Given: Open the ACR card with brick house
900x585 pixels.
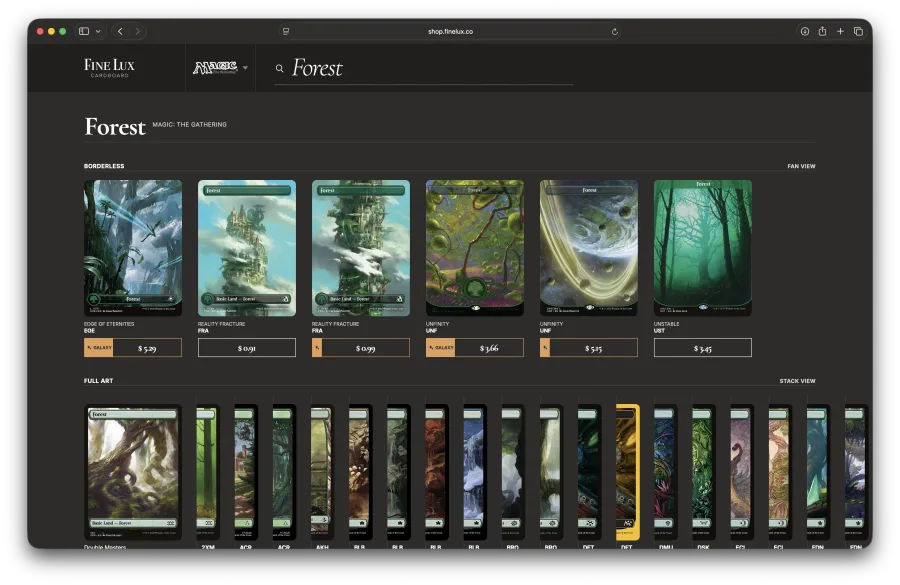Looking at the screenshot, I should (x=246, y=472).
